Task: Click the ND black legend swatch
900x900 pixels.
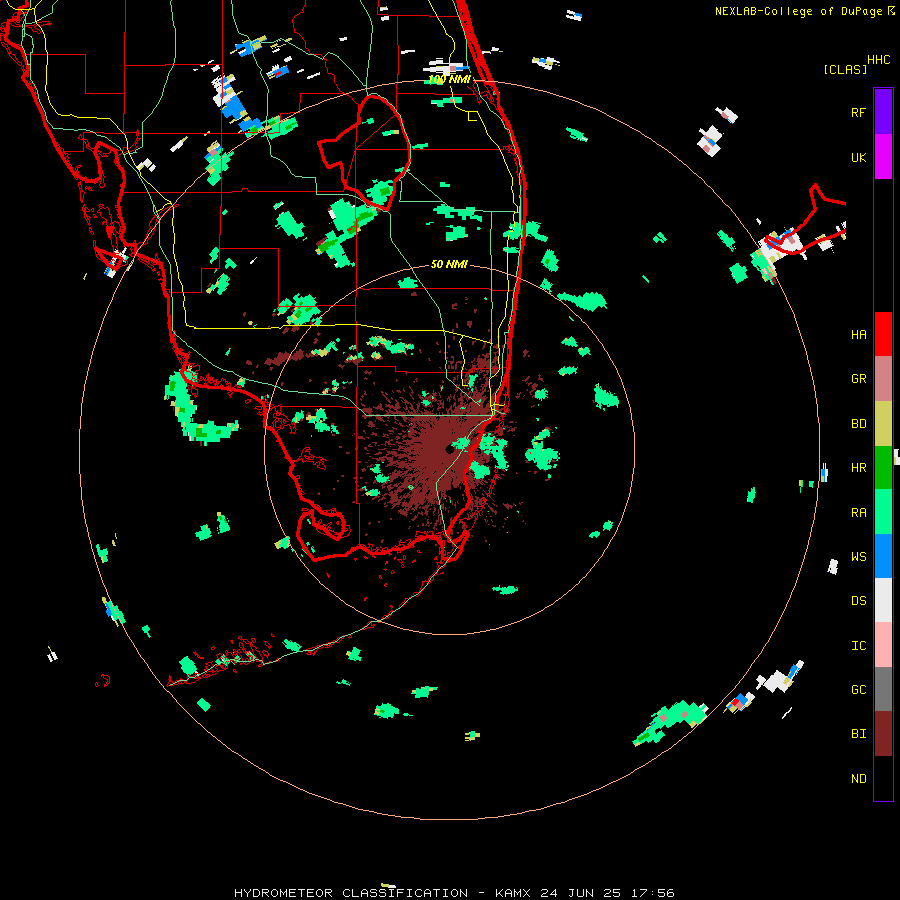Action: [x=883, y=778]
